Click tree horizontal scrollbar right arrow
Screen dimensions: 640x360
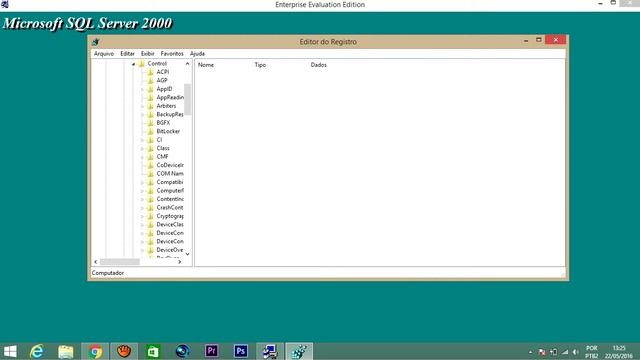point(180,262)
